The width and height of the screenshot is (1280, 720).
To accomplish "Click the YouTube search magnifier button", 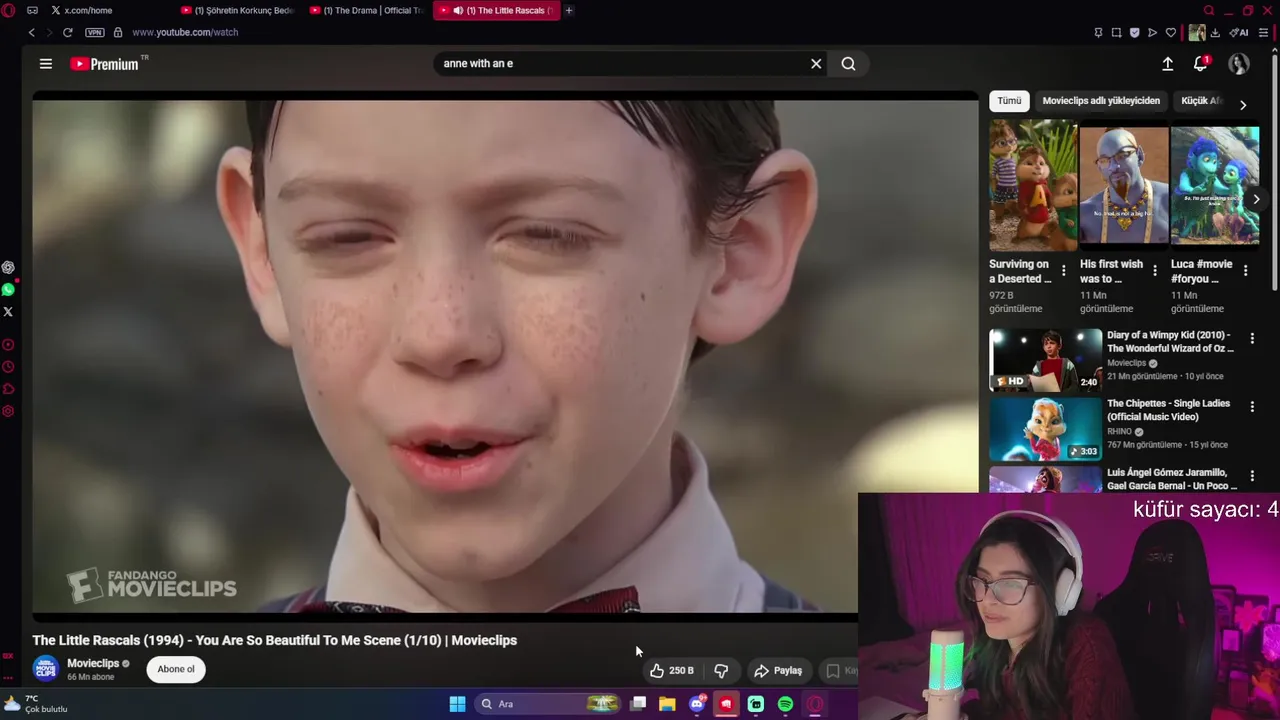I will point(848,64).
